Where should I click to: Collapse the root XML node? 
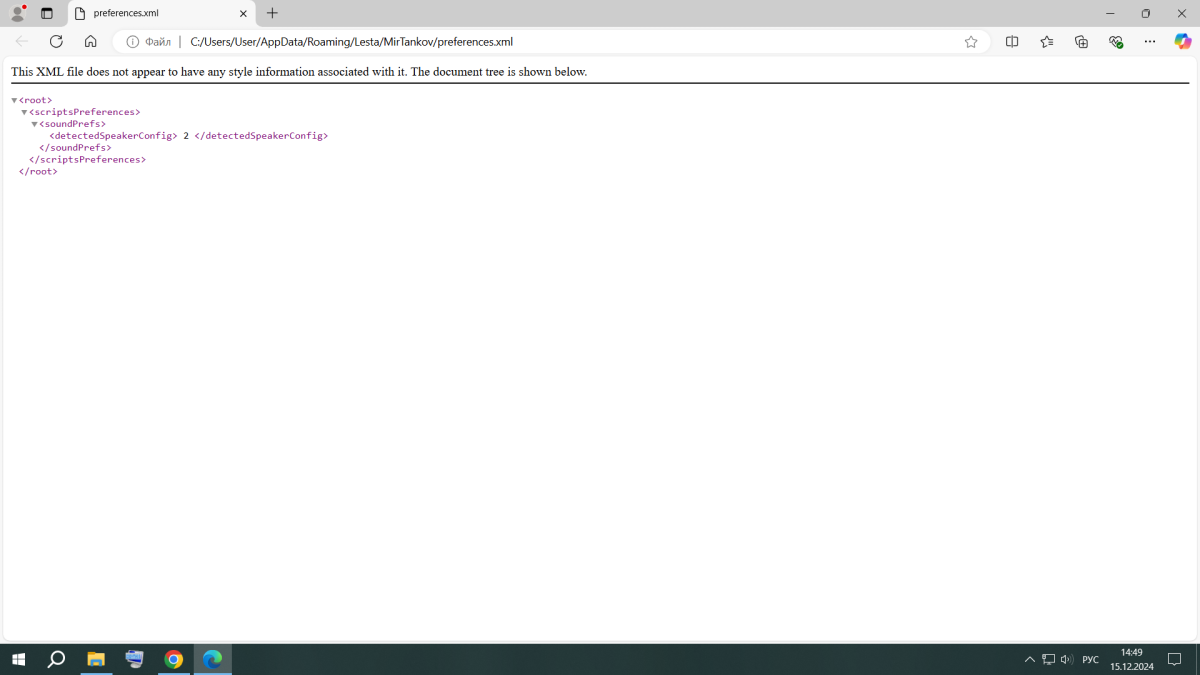pos(14,101)
